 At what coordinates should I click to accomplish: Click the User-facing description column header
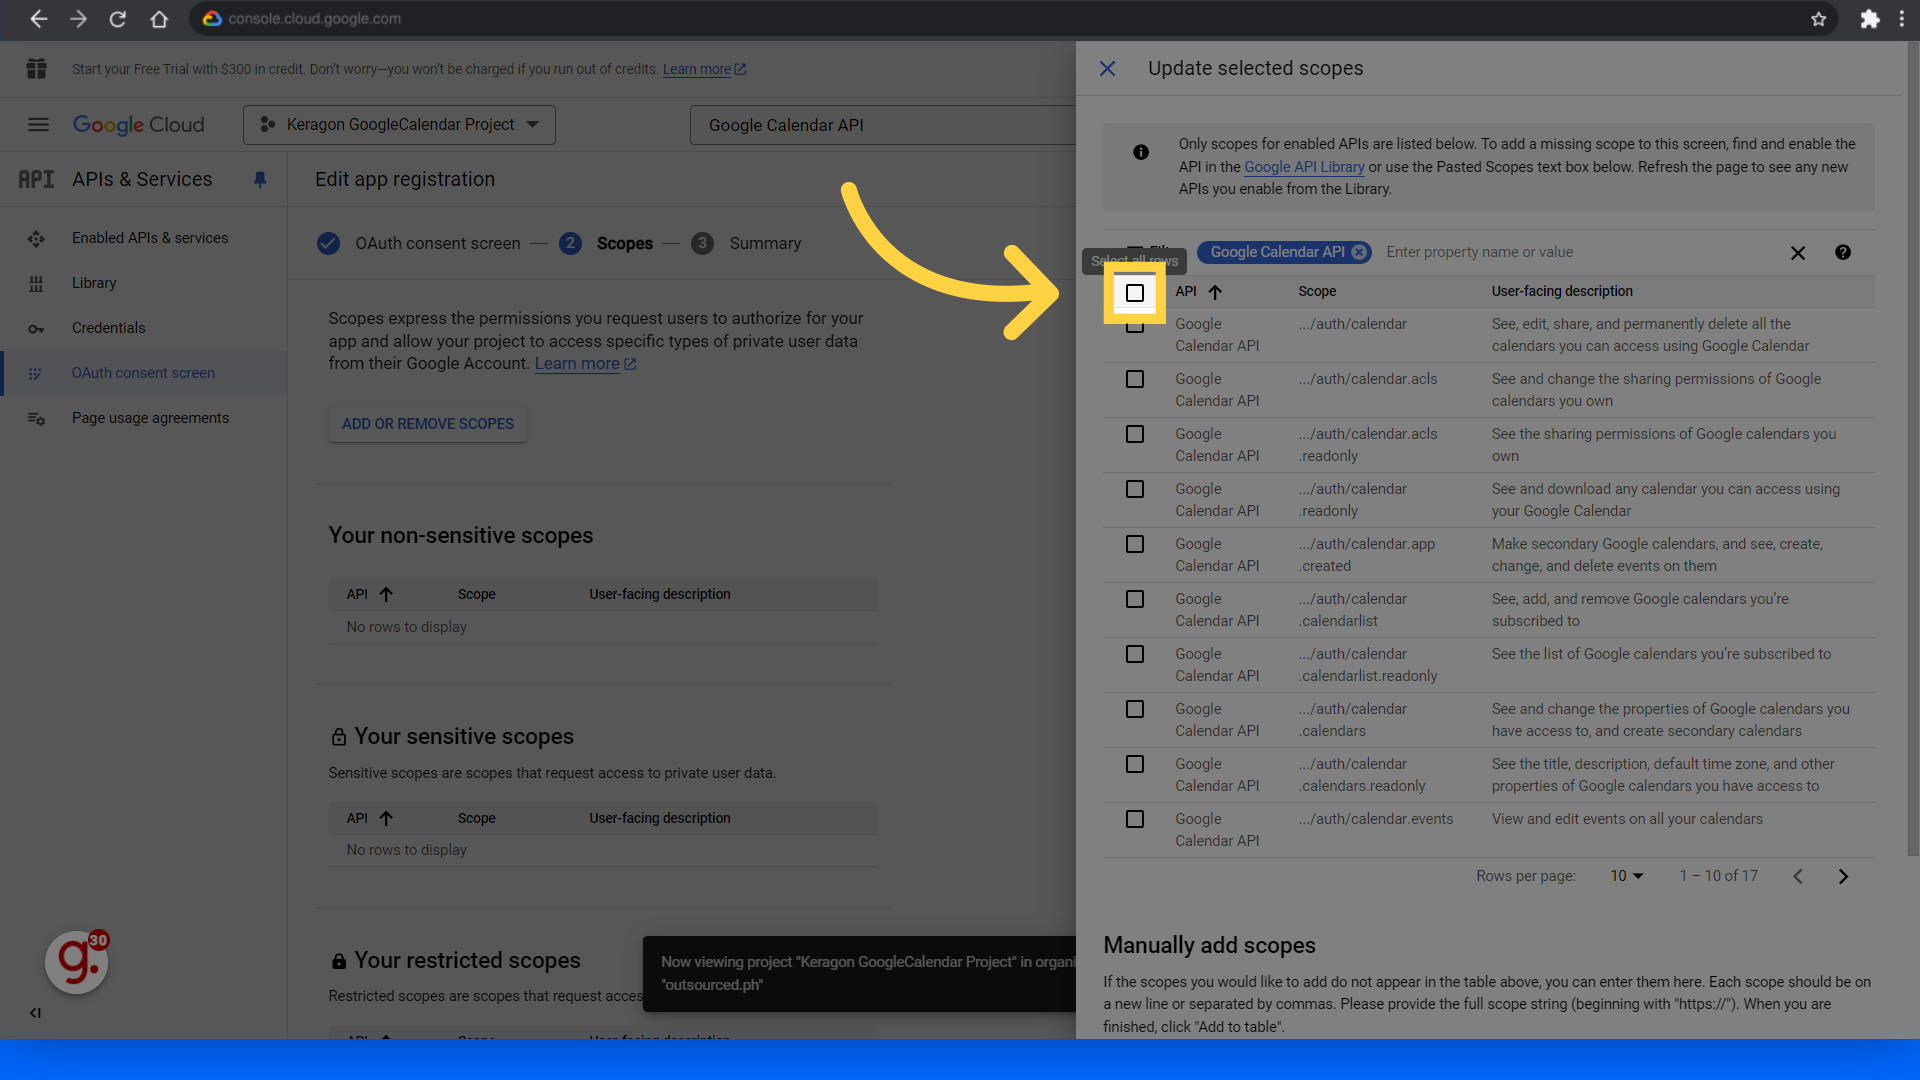click(1562, 291)
